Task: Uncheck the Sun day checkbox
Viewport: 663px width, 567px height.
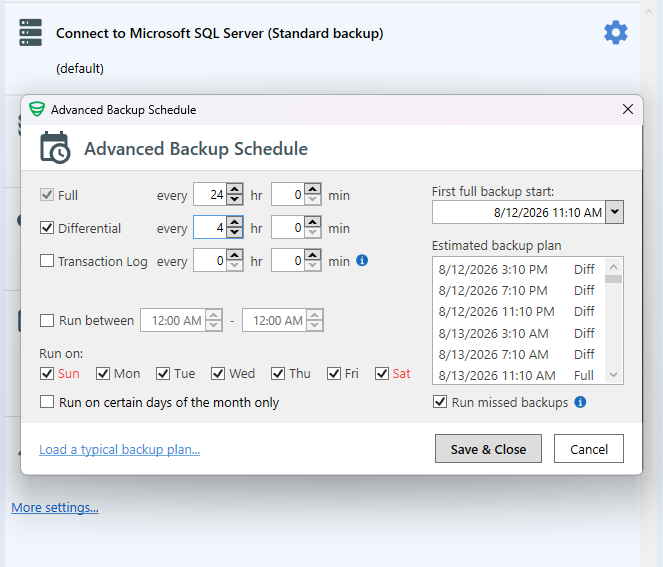Action: [x=47, y=374]
